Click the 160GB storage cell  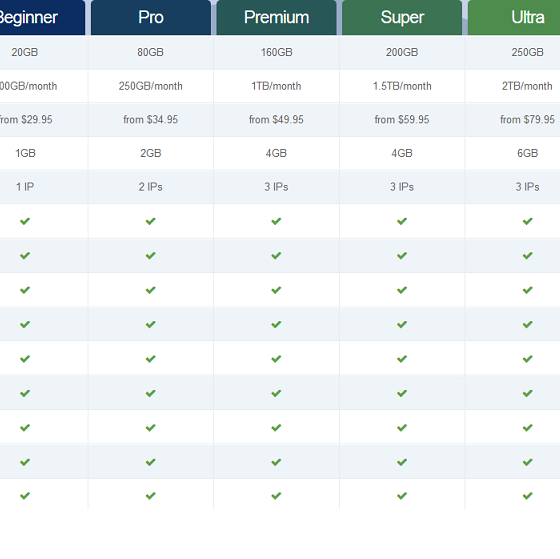(276, 52)
